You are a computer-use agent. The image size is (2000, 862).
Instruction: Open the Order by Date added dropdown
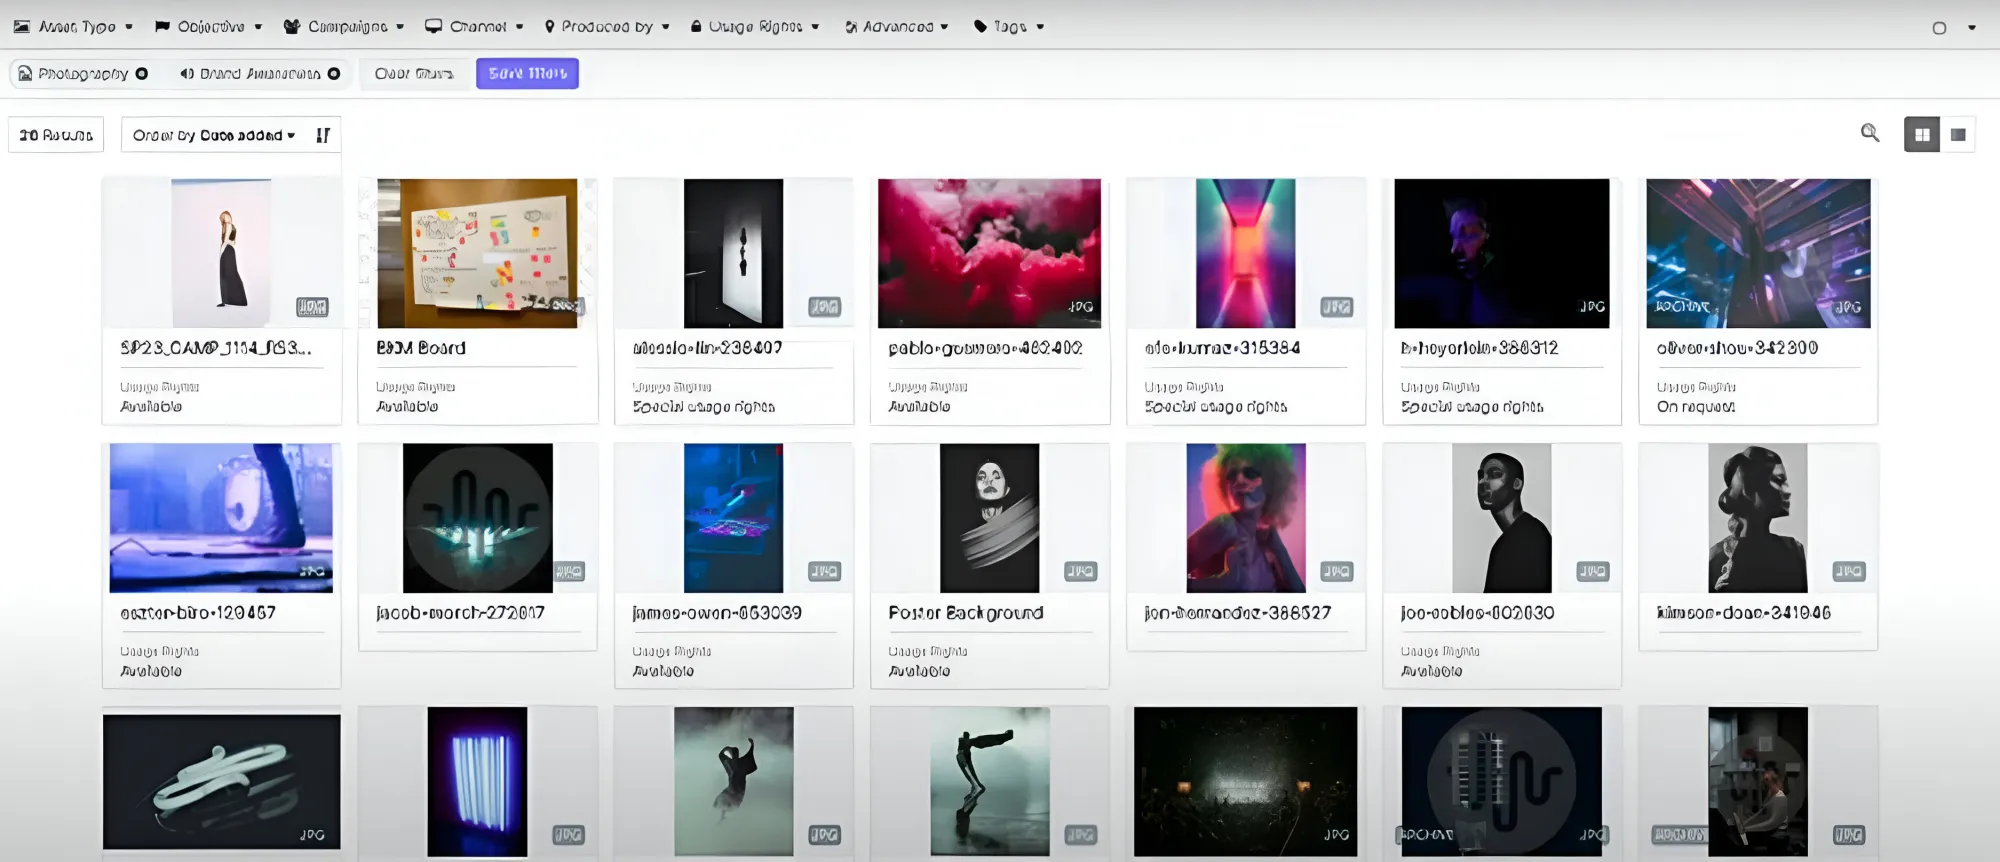click(x=214, y=135)
